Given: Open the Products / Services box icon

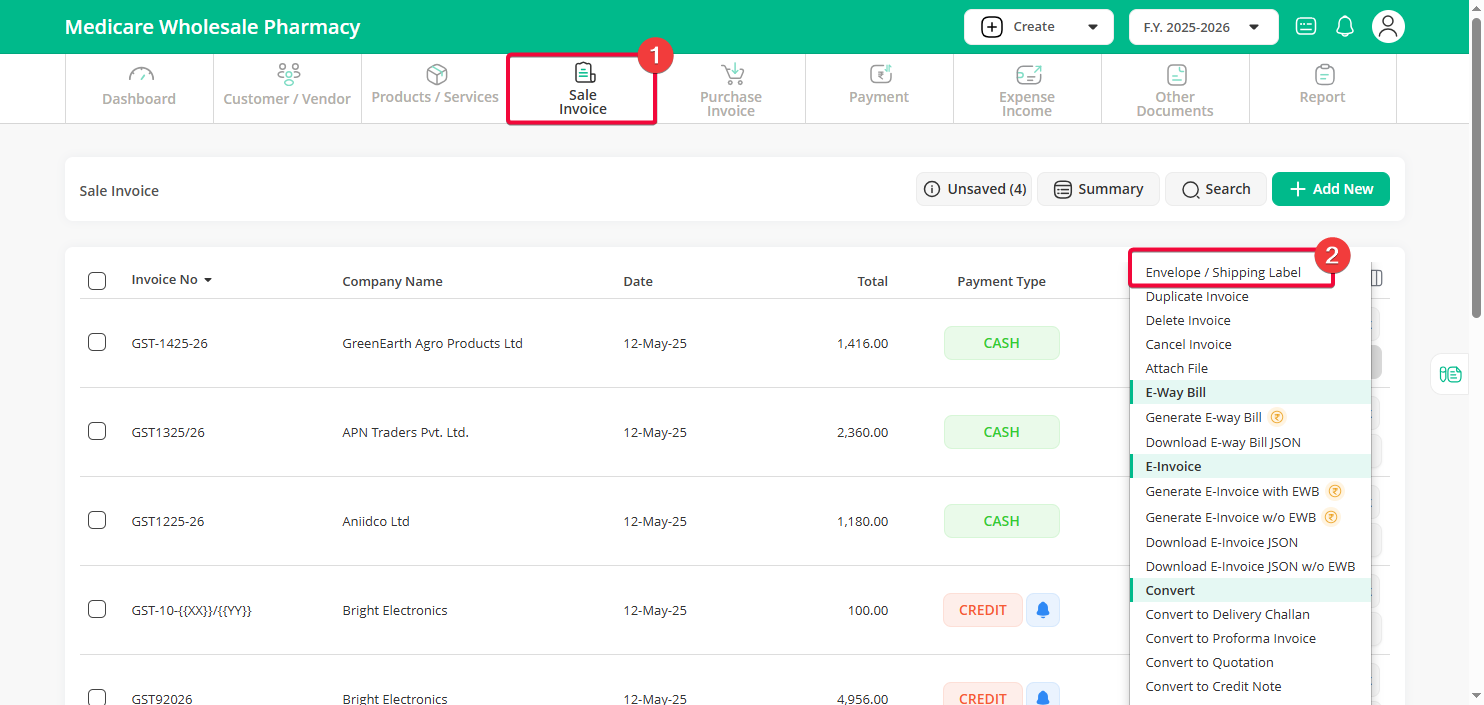Looking at the screenshot, I should (436, 75).
